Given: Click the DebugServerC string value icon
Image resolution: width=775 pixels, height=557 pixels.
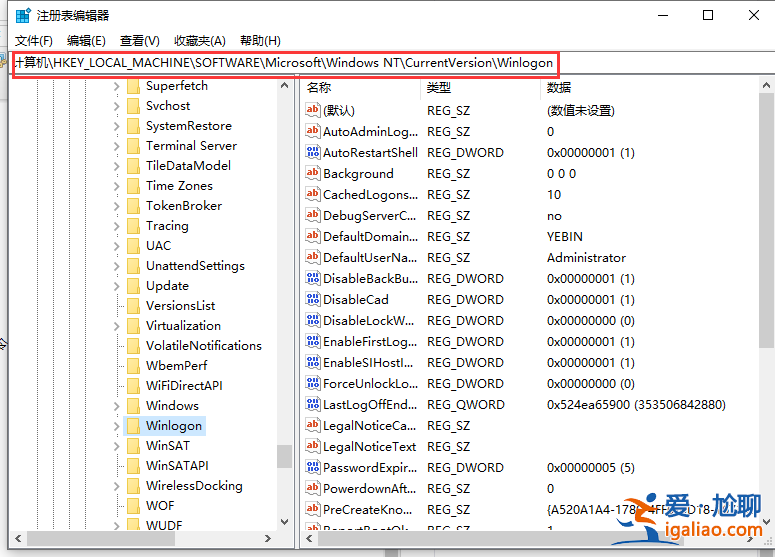Looking at the screenshot, I should [x=312, y=215].
